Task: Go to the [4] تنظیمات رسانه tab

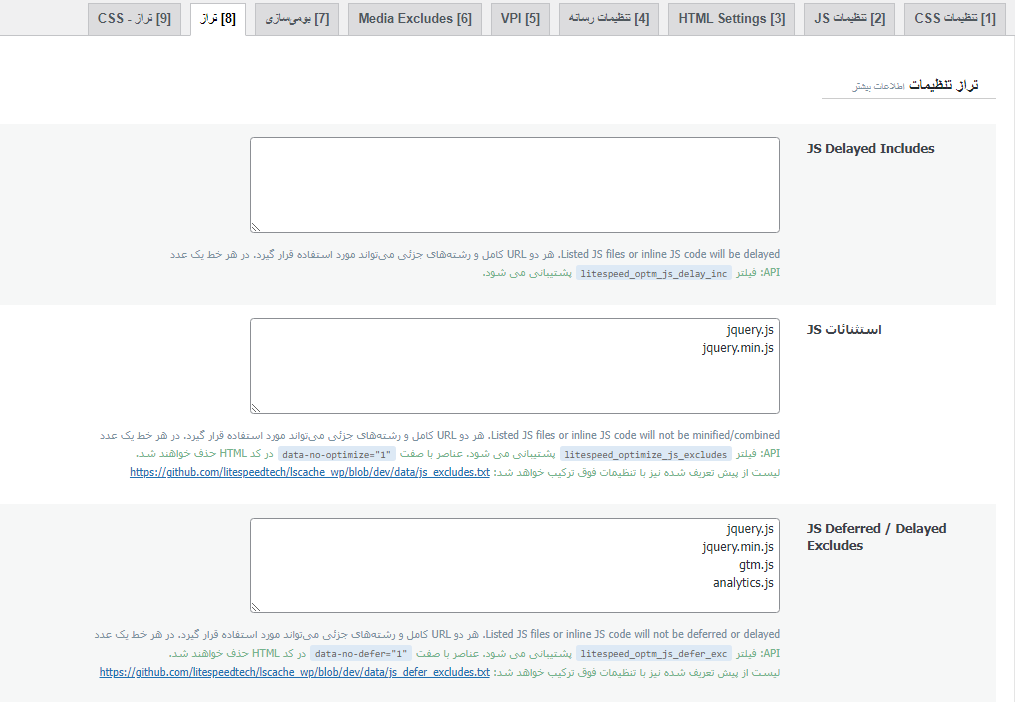Action: [608, 19]
